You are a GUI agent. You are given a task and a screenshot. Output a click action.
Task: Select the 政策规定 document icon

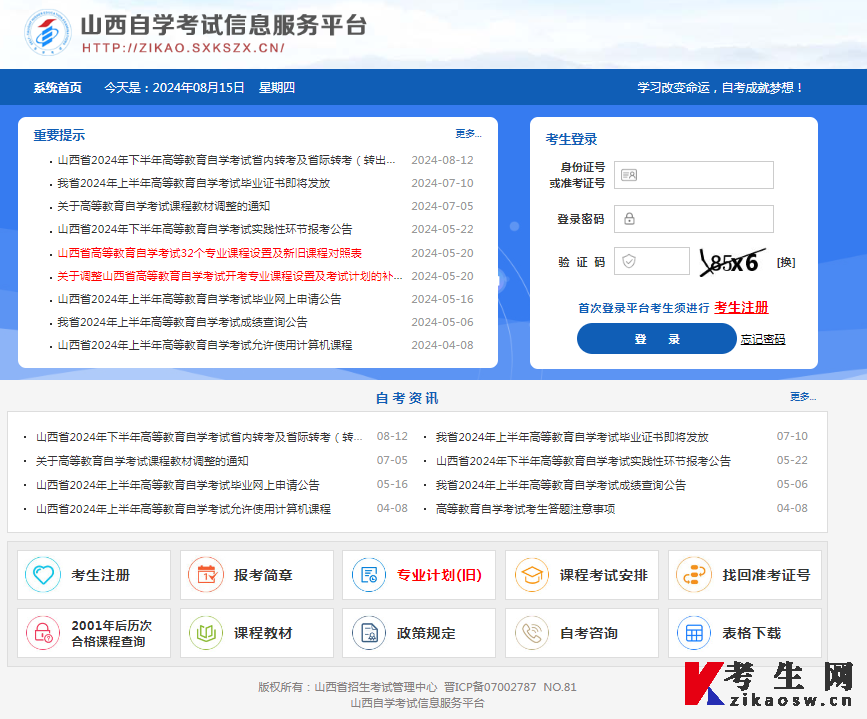(x=368, y=632)
